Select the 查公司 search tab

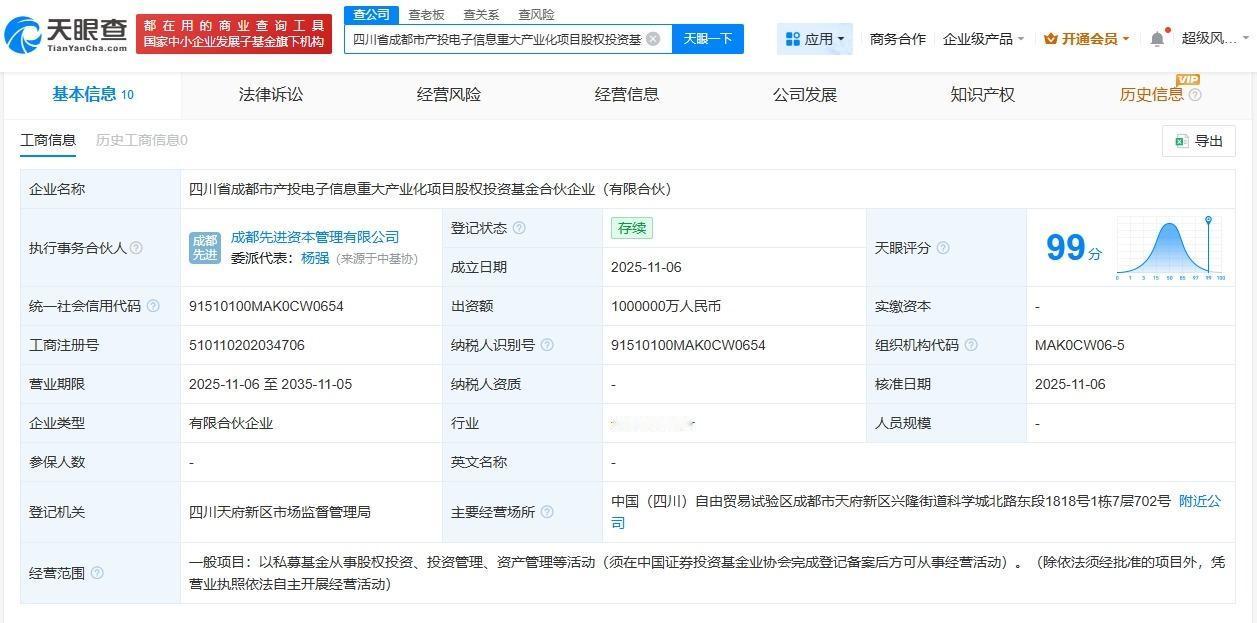371,14
